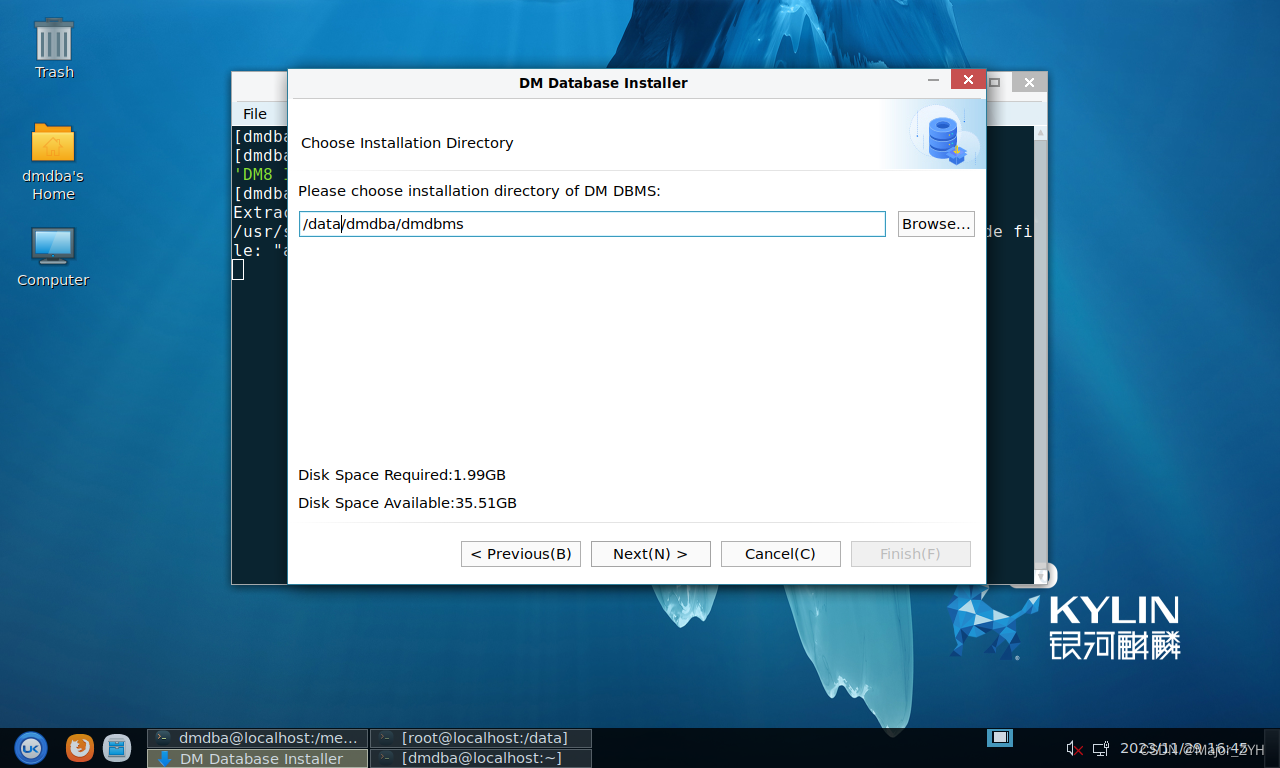Launch Firefox from the taskbar
The height and width of the screenshot is (768, 1280).
coord(80,747)
